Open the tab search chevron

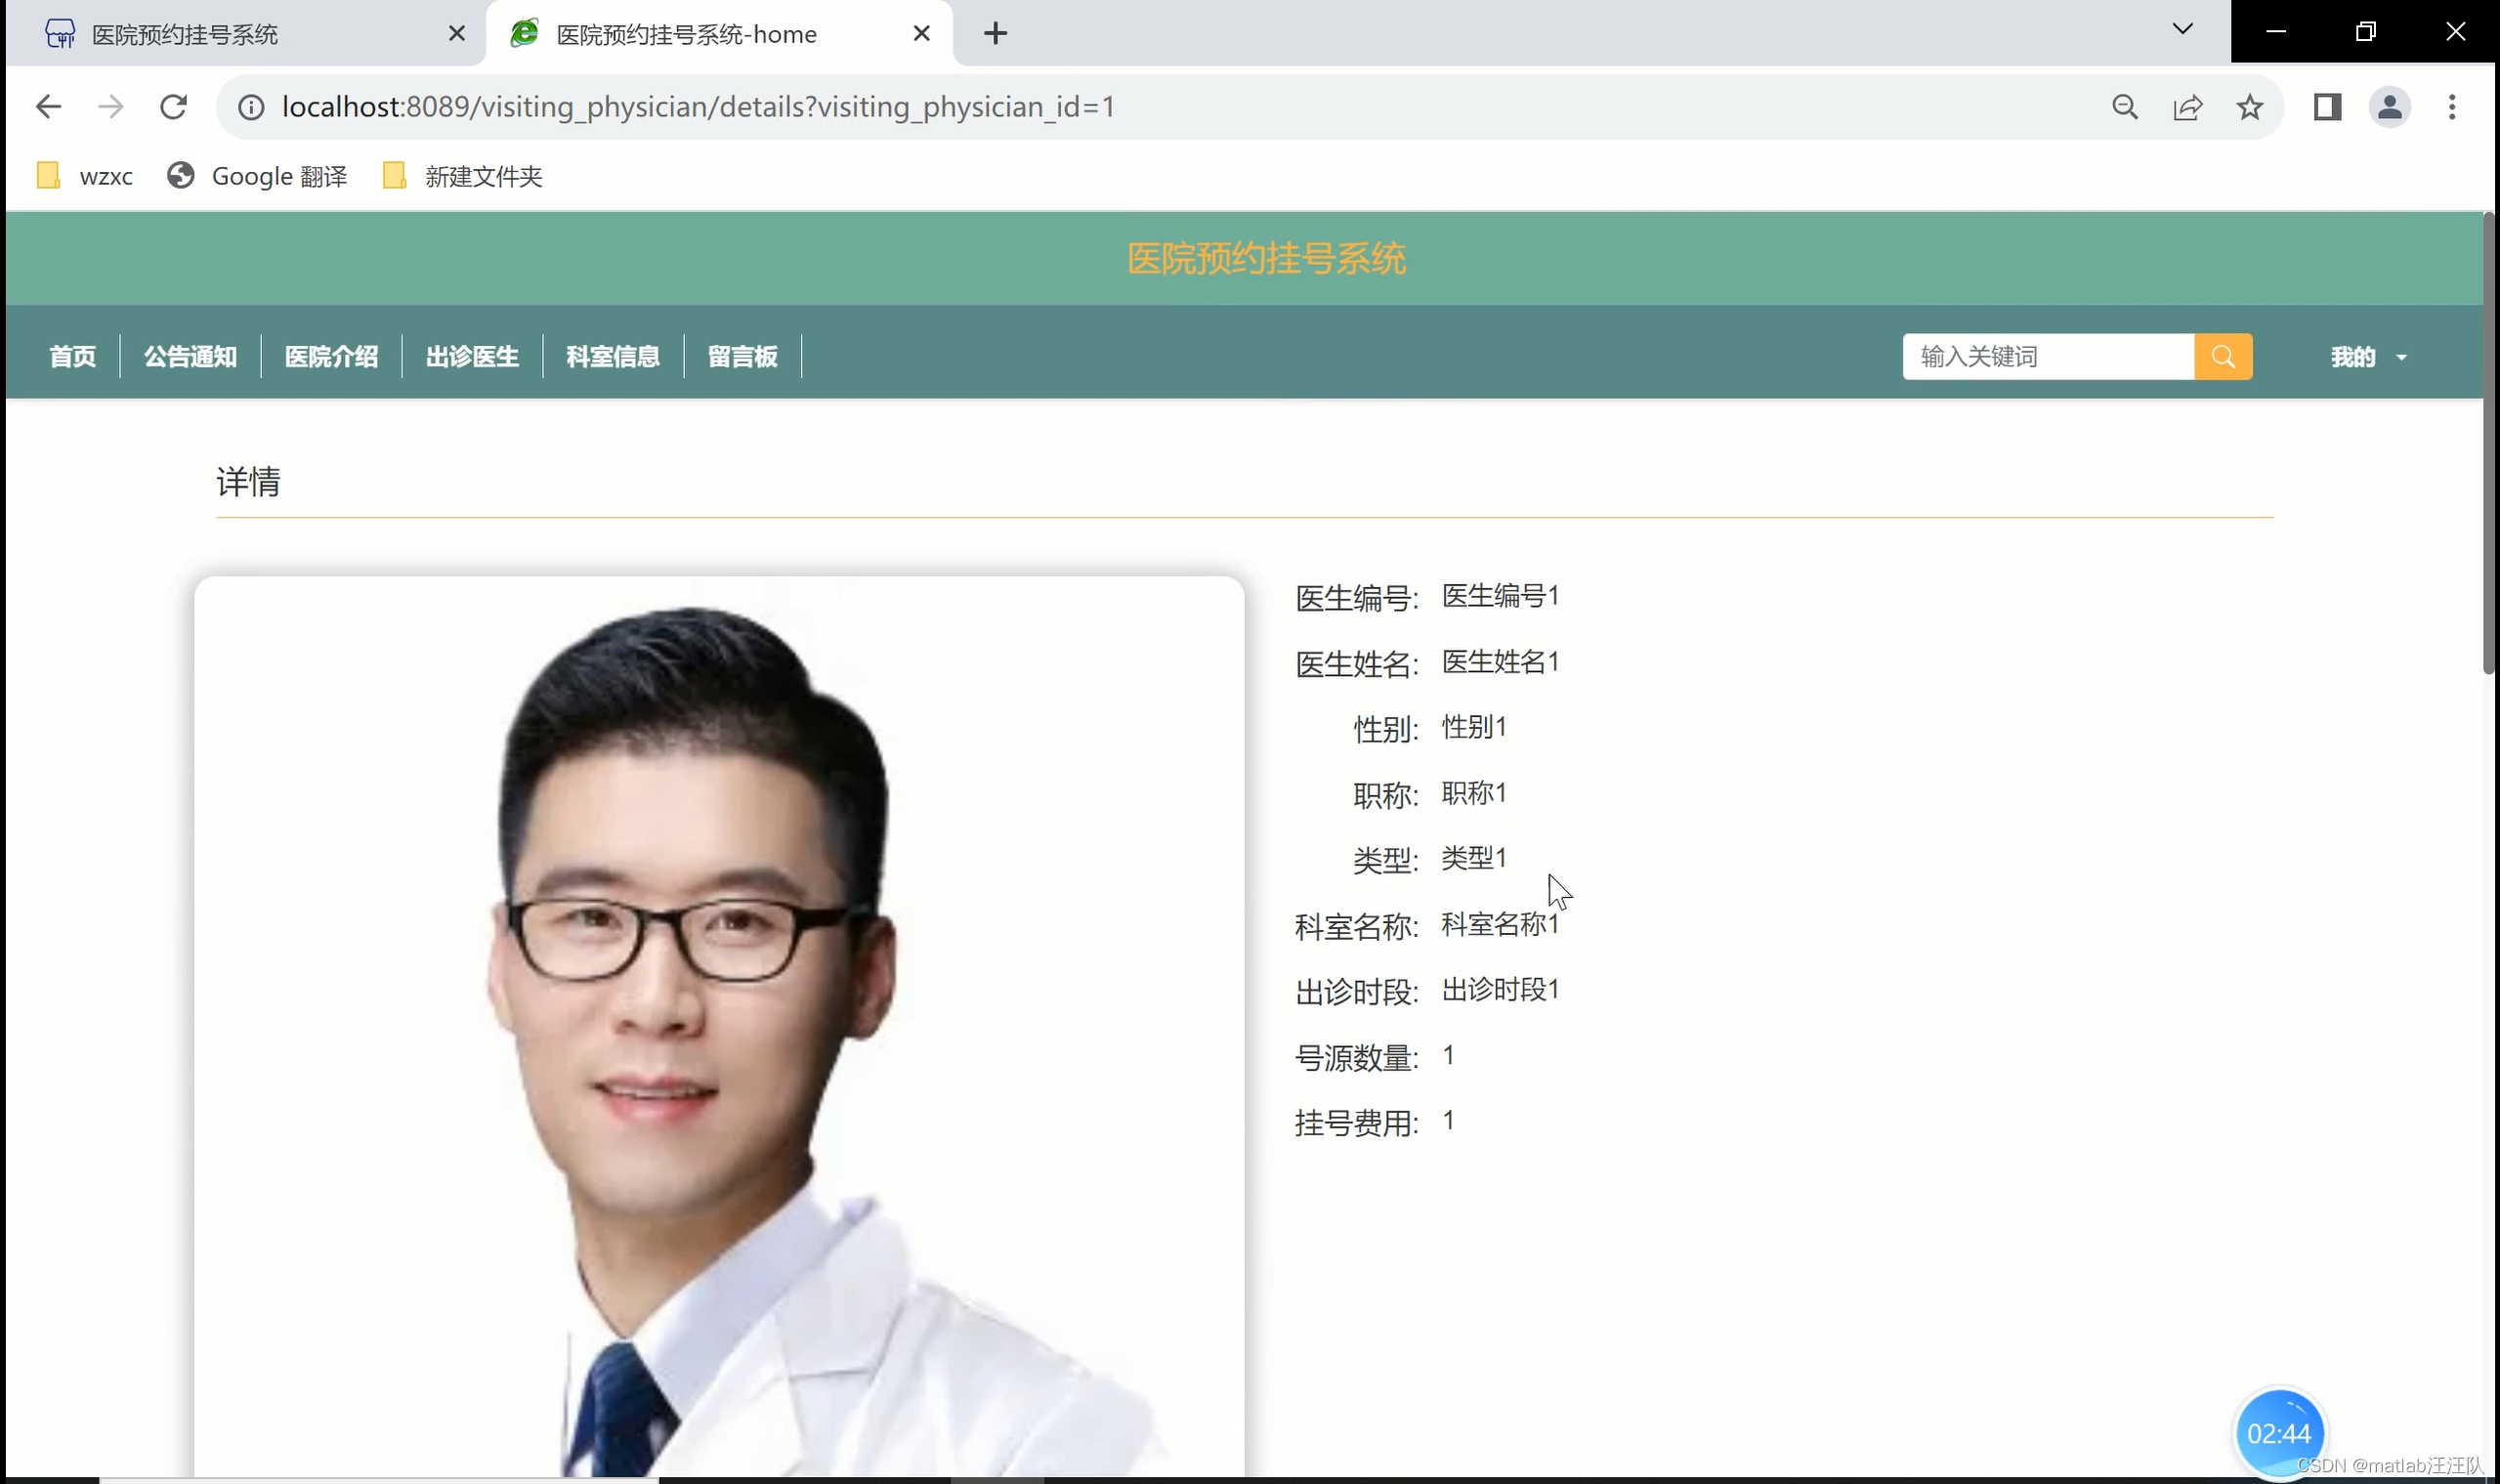(2182, 29)
